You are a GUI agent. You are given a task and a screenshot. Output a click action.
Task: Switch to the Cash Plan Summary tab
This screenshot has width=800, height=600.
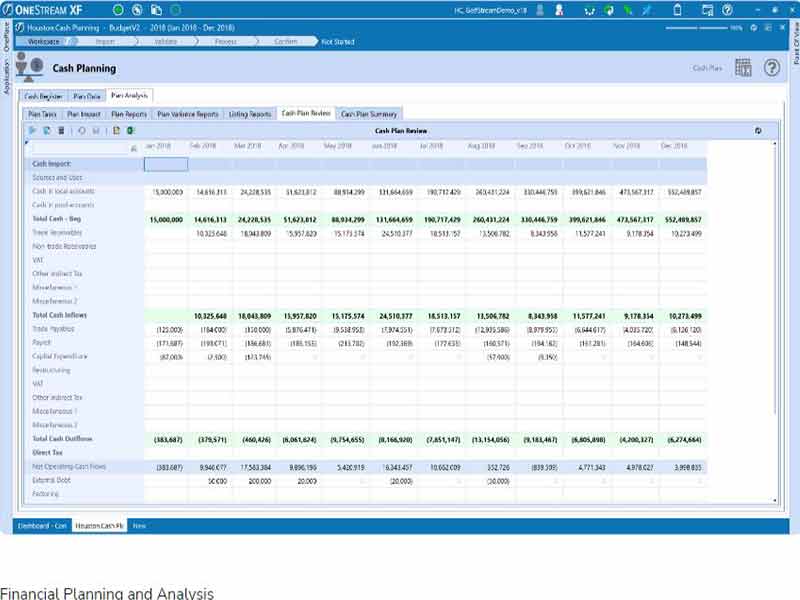click(370, 114)
